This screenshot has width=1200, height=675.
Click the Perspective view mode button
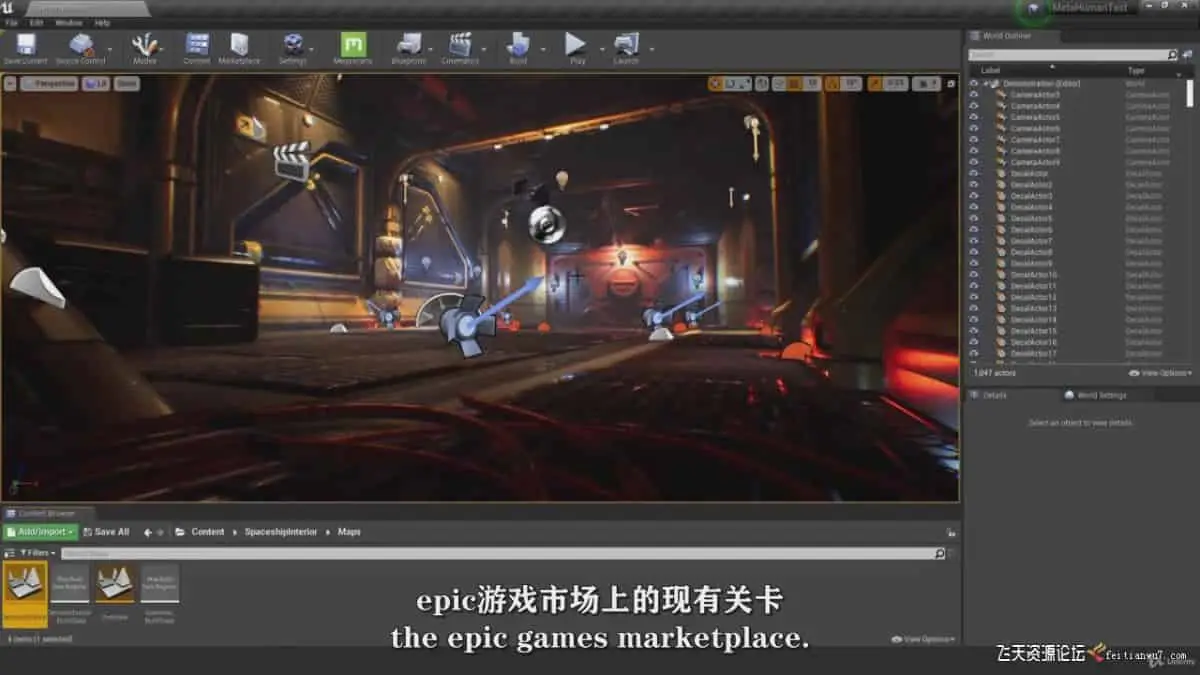pyautogui.click(x=50, y=84)
